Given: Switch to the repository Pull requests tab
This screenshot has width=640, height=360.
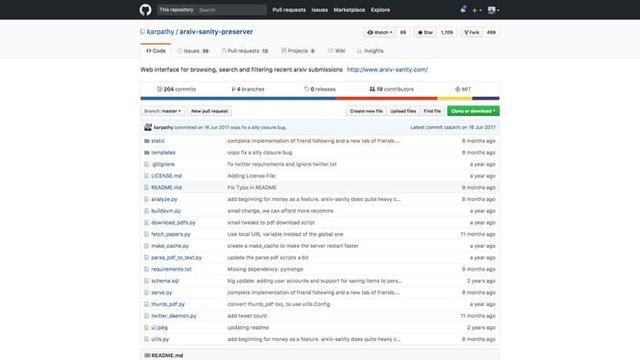Looking at the screenshot, I should [x=245, y=51].
